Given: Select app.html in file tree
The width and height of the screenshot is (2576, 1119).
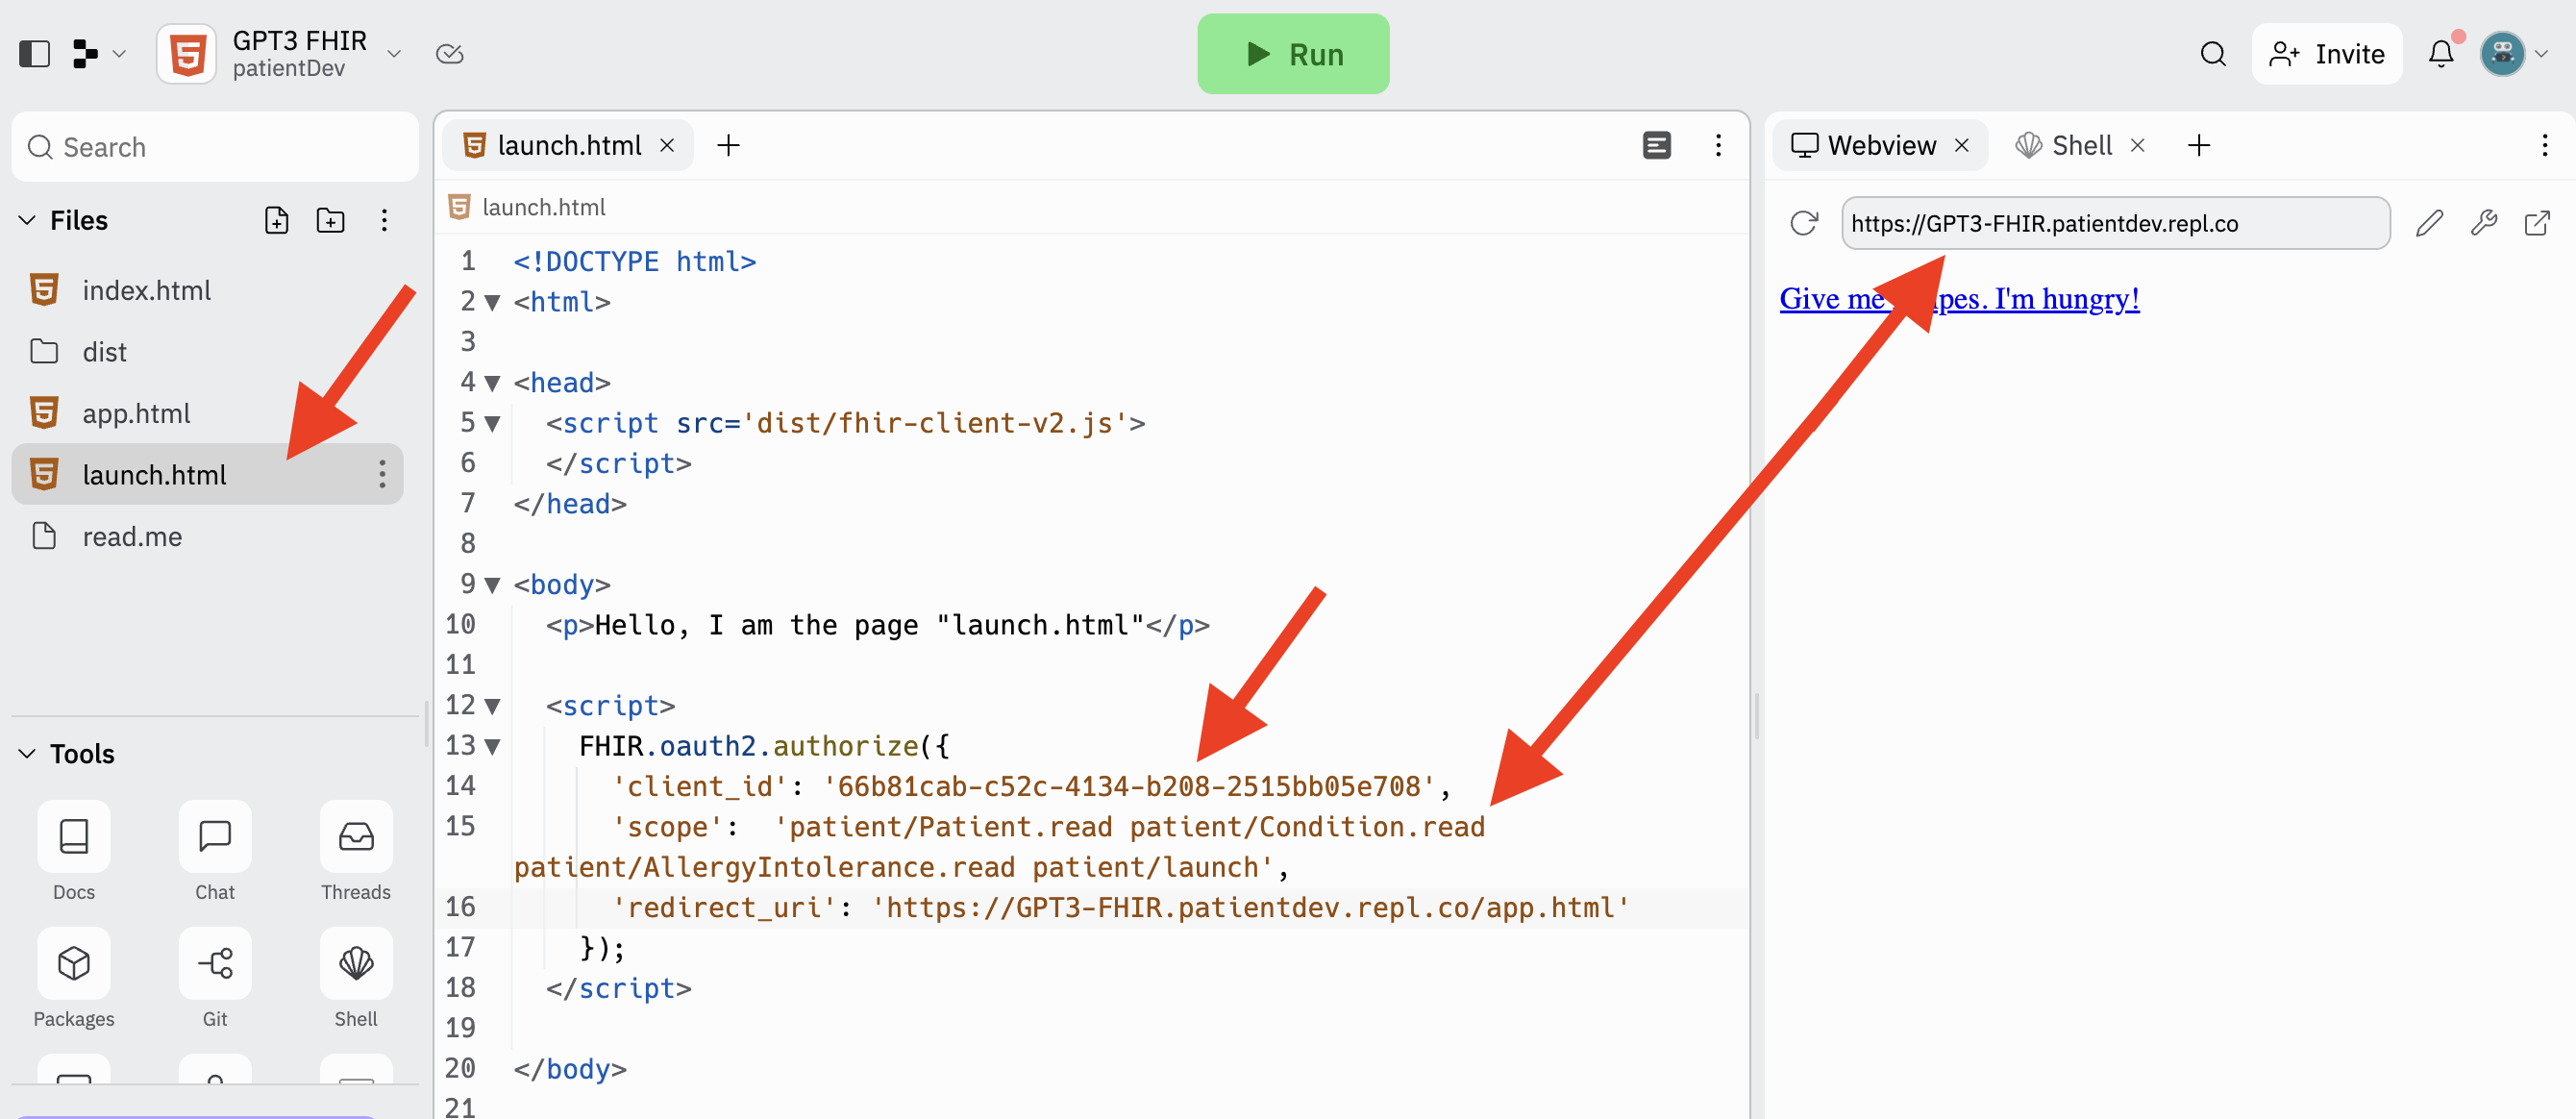Looking at the screenshot, I should (136, 412).
